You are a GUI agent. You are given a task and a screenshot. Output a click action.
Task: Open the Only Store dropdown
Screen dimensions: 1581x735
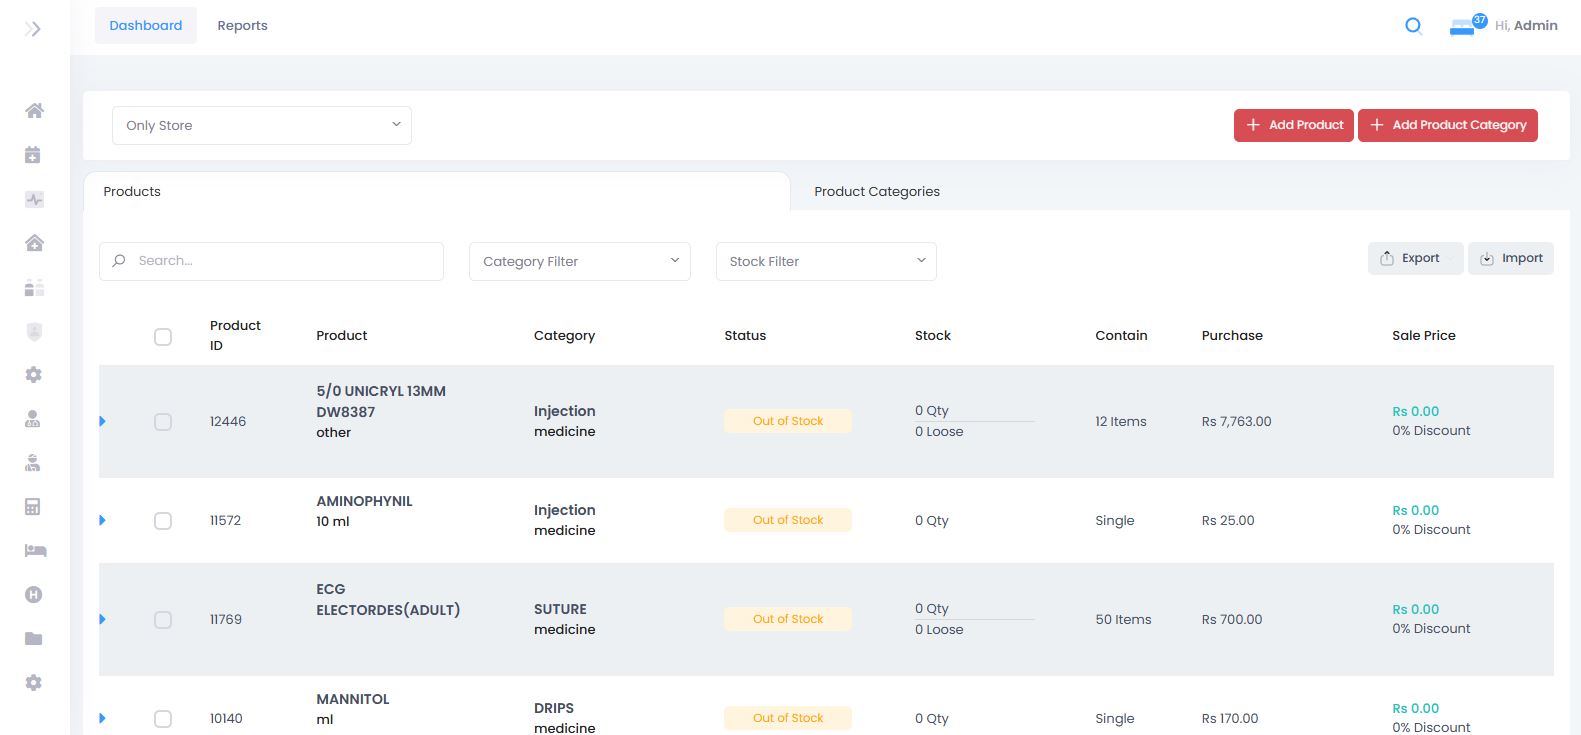pyautogui.click(x=262, y=125)
